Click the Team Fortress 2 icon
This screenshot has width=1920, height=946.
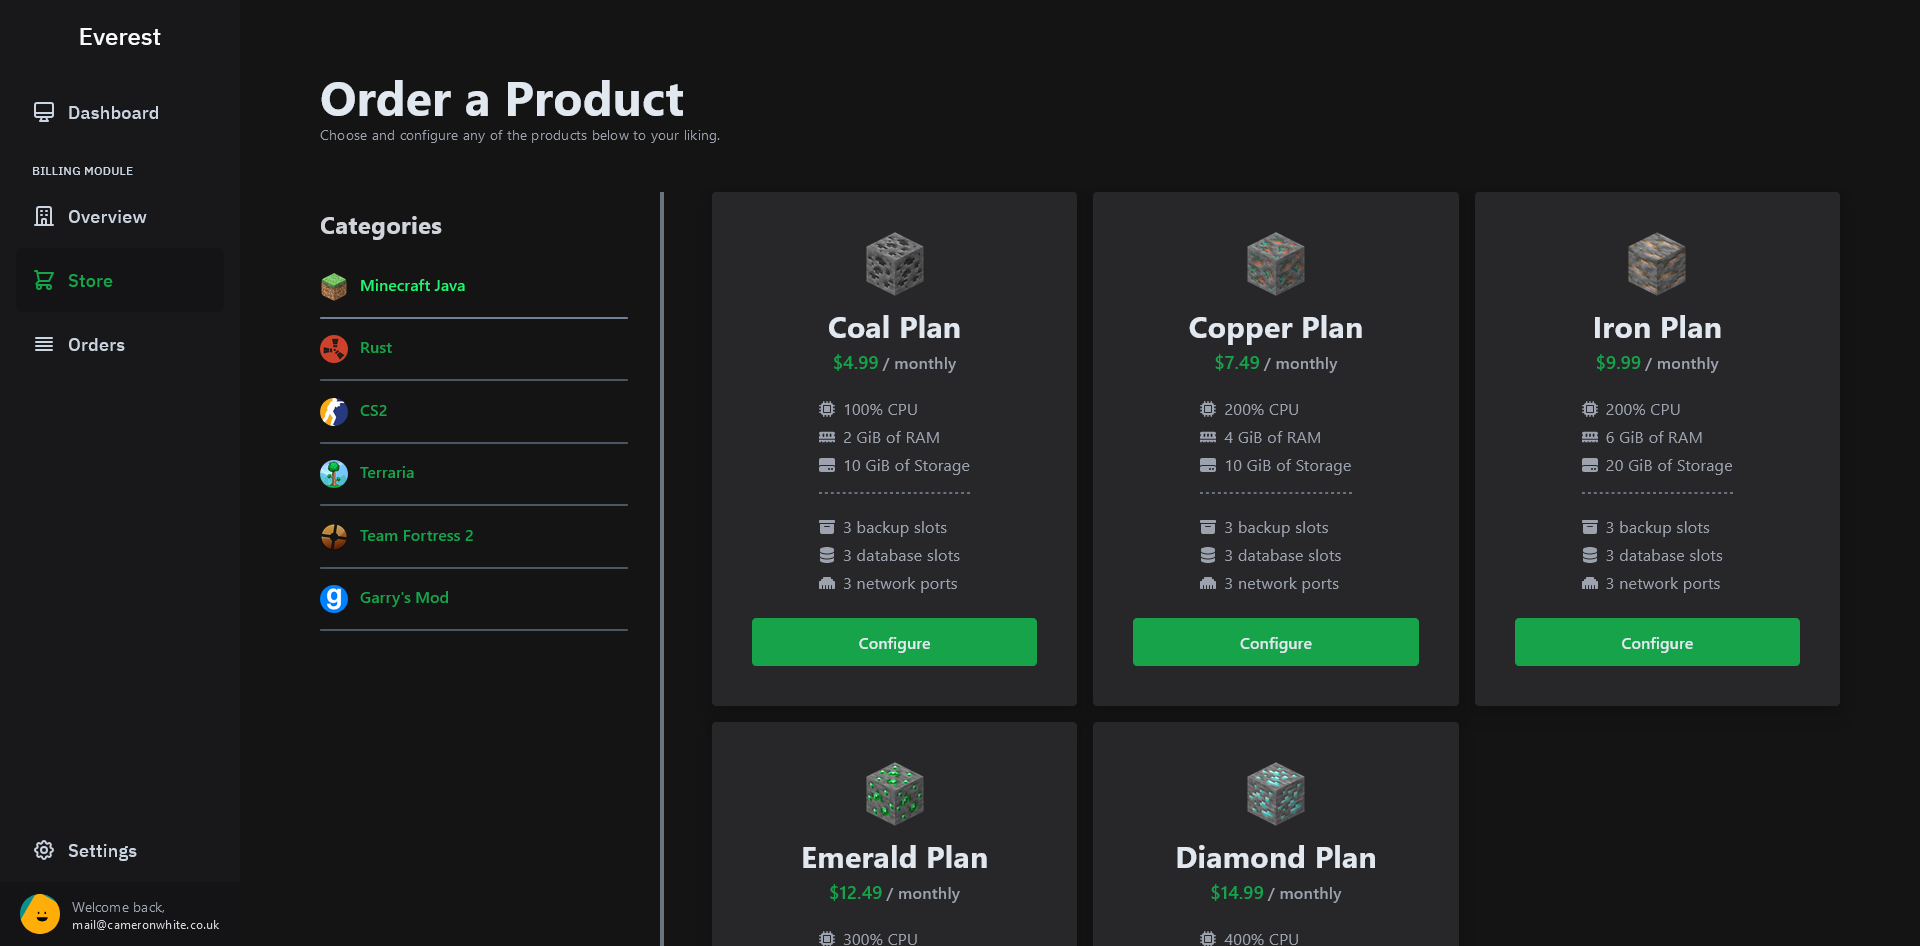pyautogui.click(x=334, y=536)
